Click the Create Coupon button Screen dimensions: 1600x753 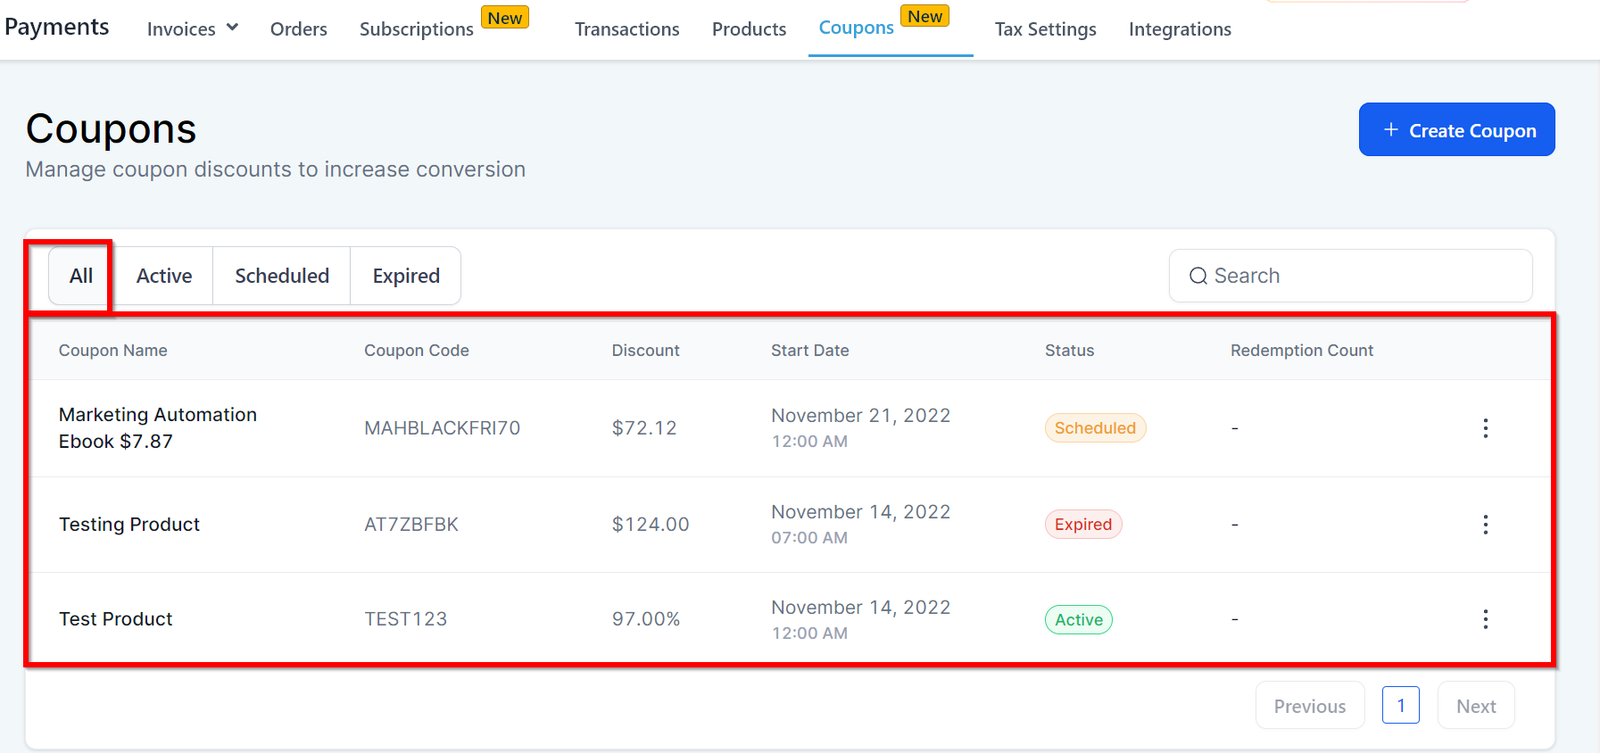click(x=1456, y=130)
